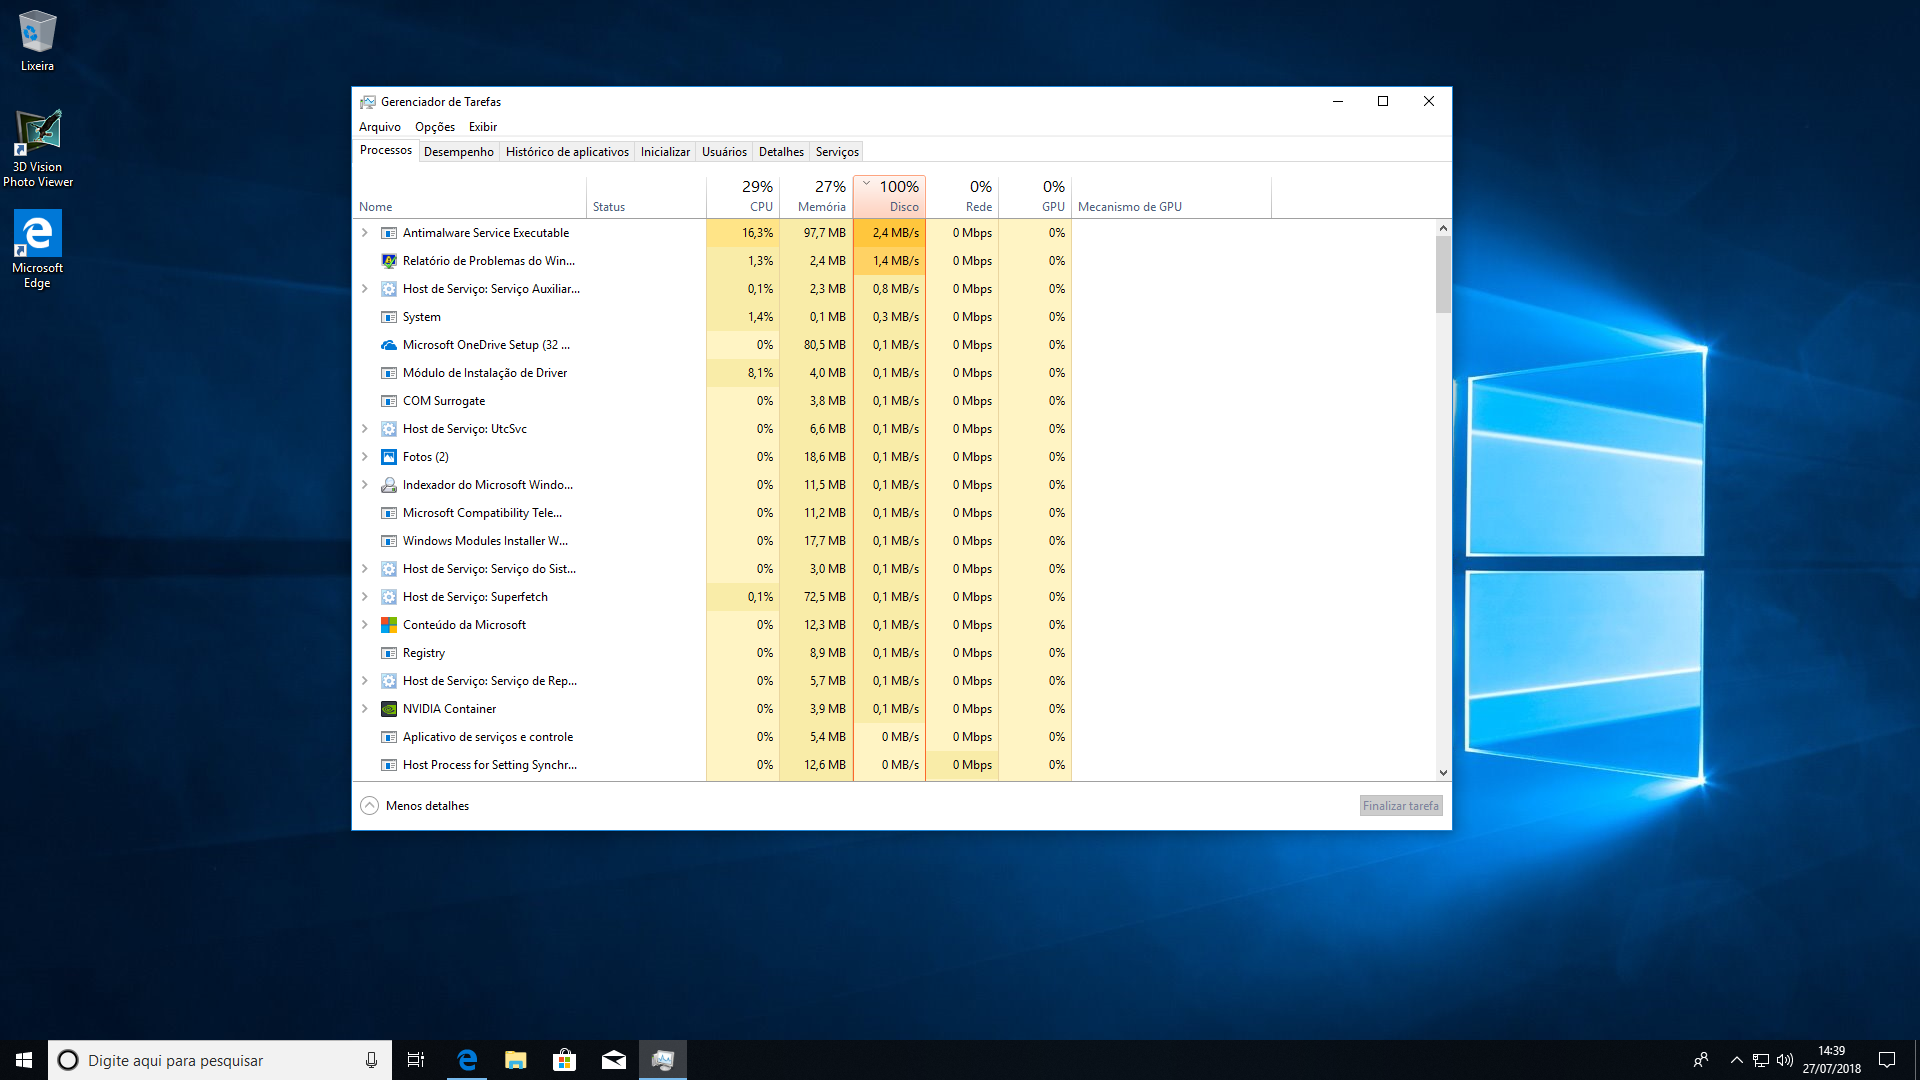Switch to the Serviços tab
This screenshot has width=1920, height=1080.
tap(837, 152)
